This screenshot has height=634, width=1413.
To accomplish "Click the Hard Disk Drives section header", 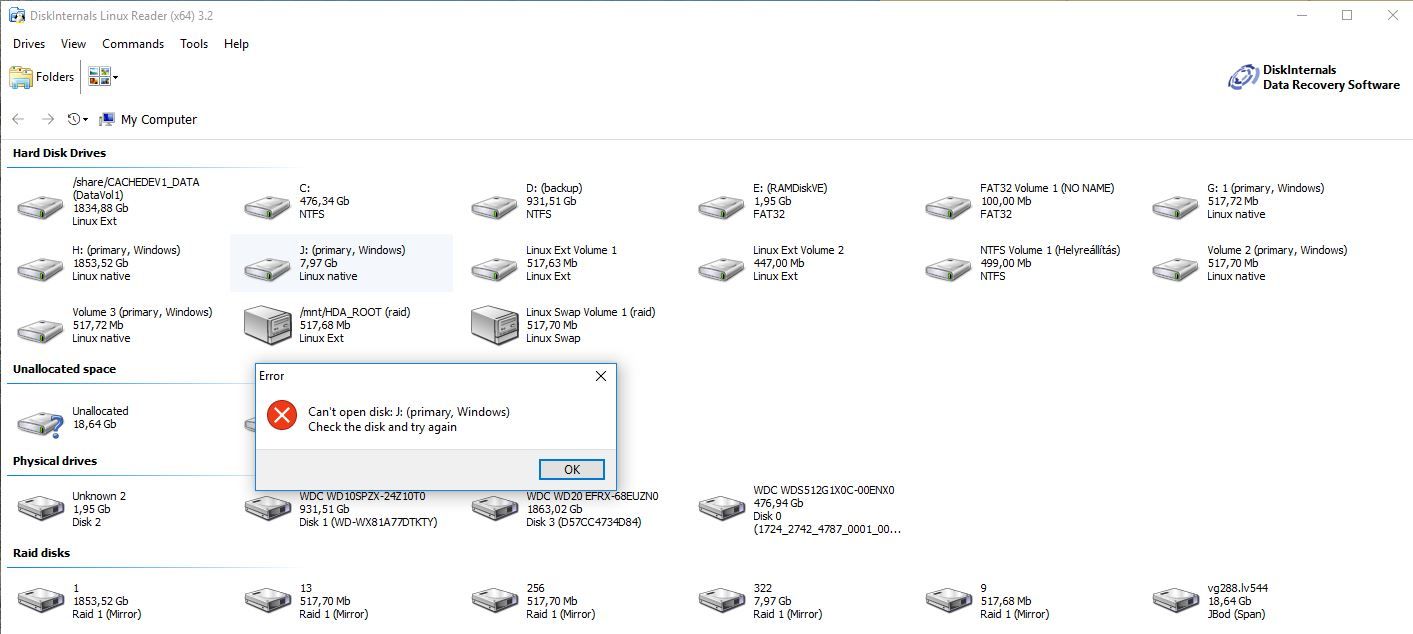I will tap(59, 153).
